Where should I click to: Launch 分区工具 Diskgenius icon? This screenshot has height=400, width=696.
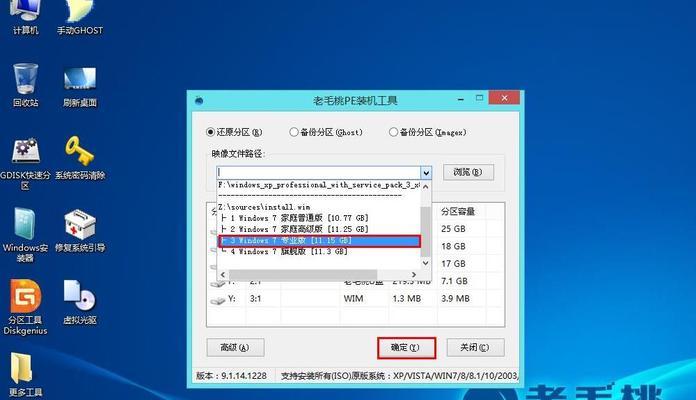pos(25,307)
